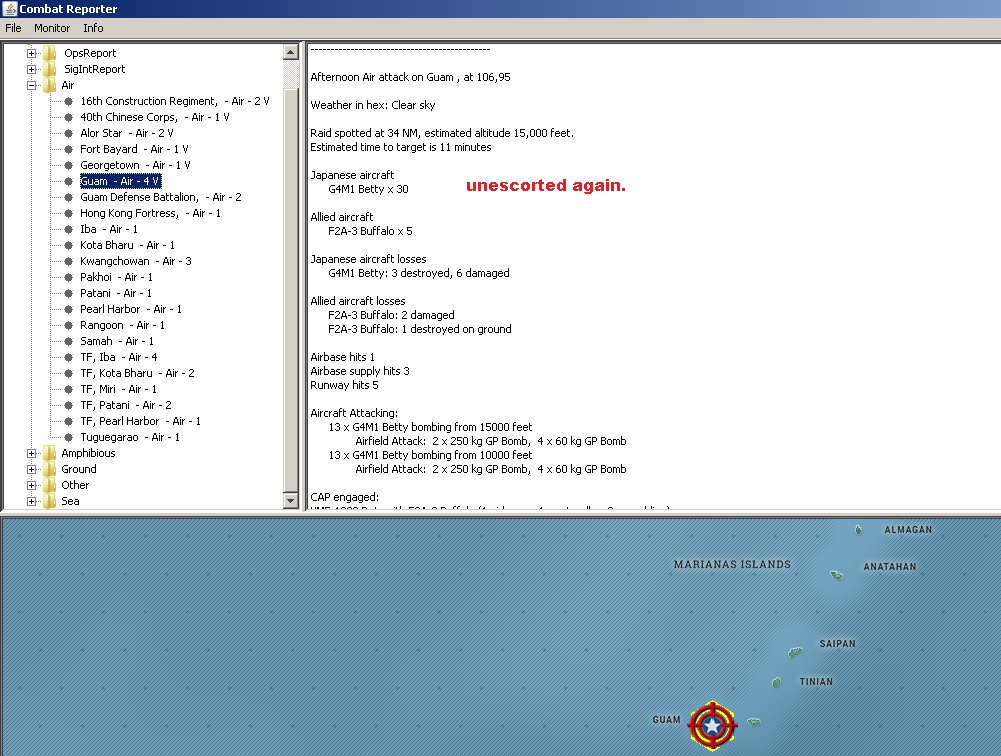Expand the Amphibious folder node

tap(31, 453)
